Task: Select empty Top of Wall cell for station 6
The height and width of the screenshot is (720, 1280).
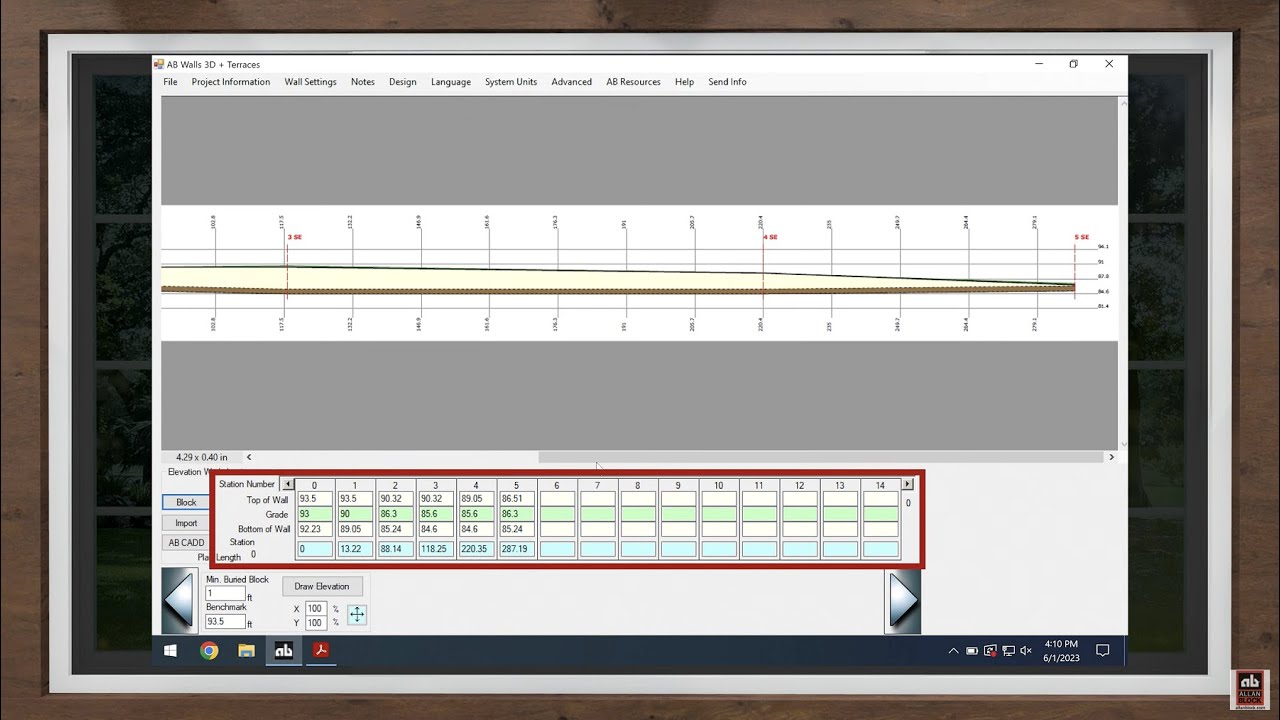Action: point(557,499)
